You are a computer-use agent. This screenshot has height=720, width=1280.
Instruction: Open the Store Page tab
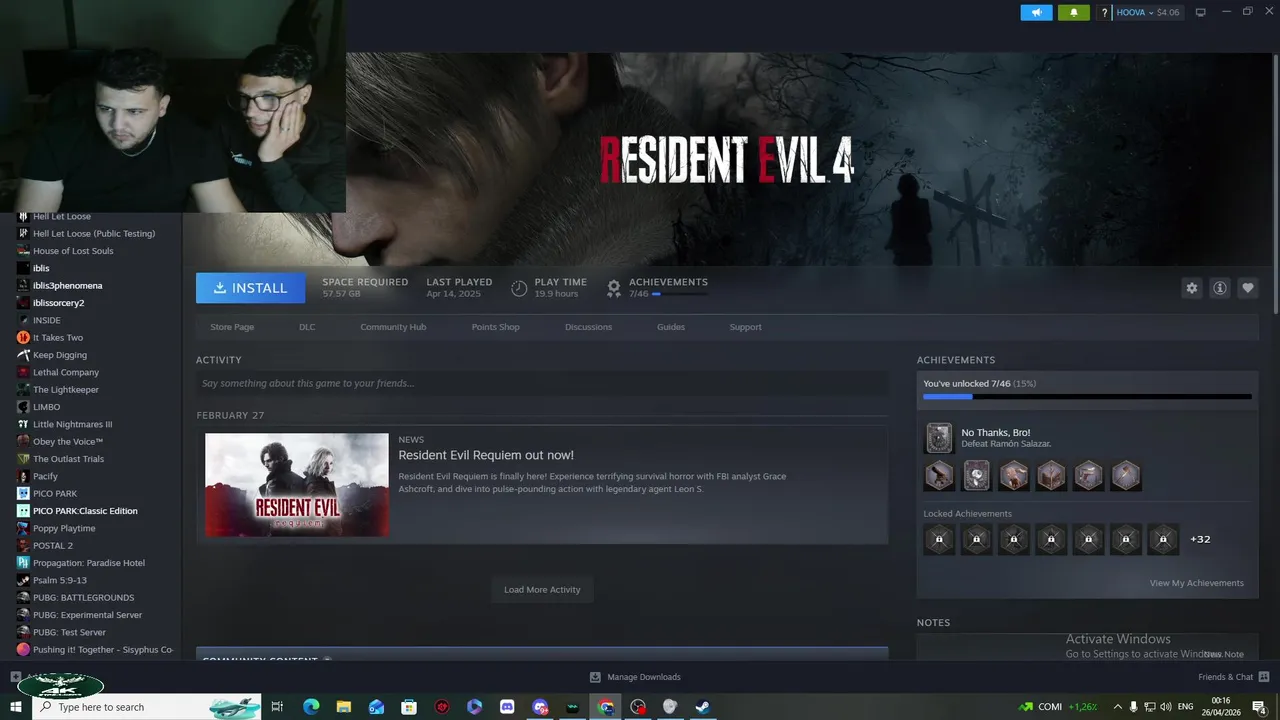232,327
